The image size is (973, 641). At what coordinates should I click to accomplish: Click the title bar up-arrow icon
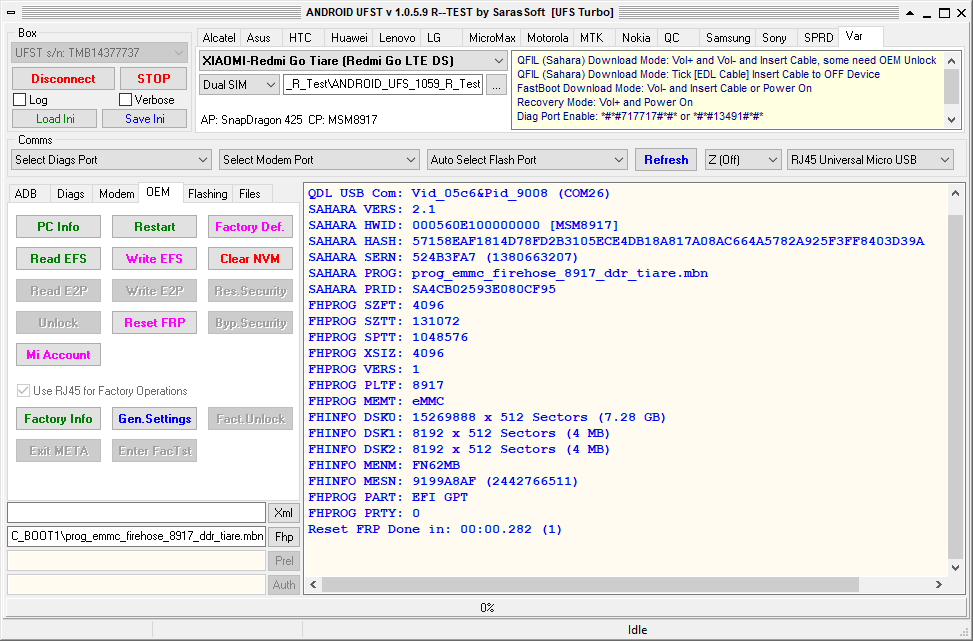point(910,12)
